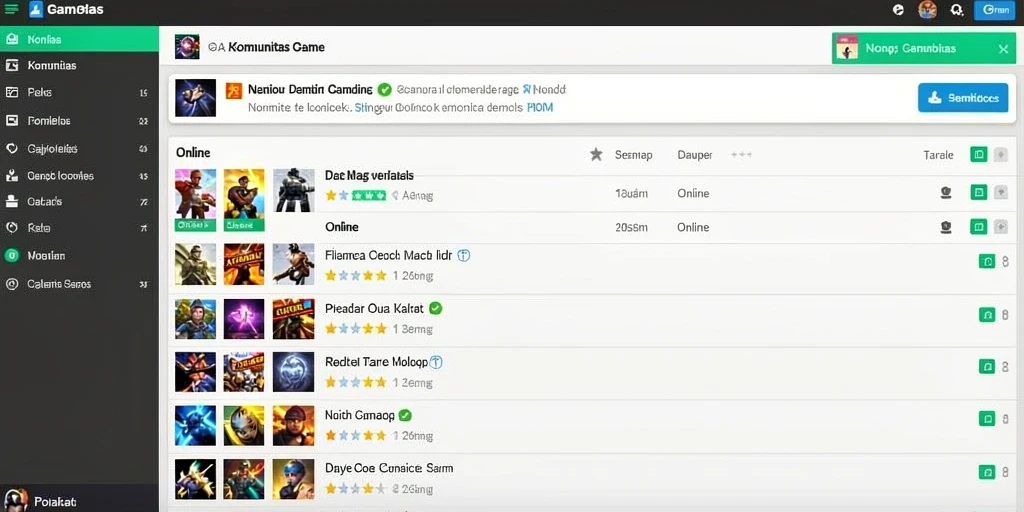Click the info icon beside Flemea Ceoch Macb lidr

click(463, 255)
